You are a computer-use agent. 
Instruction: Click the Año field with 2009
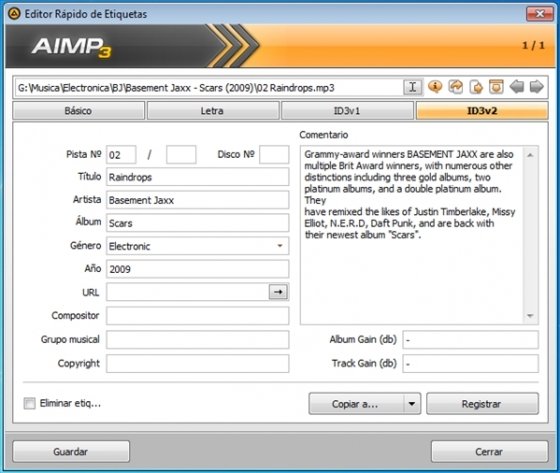click(198, 269)
